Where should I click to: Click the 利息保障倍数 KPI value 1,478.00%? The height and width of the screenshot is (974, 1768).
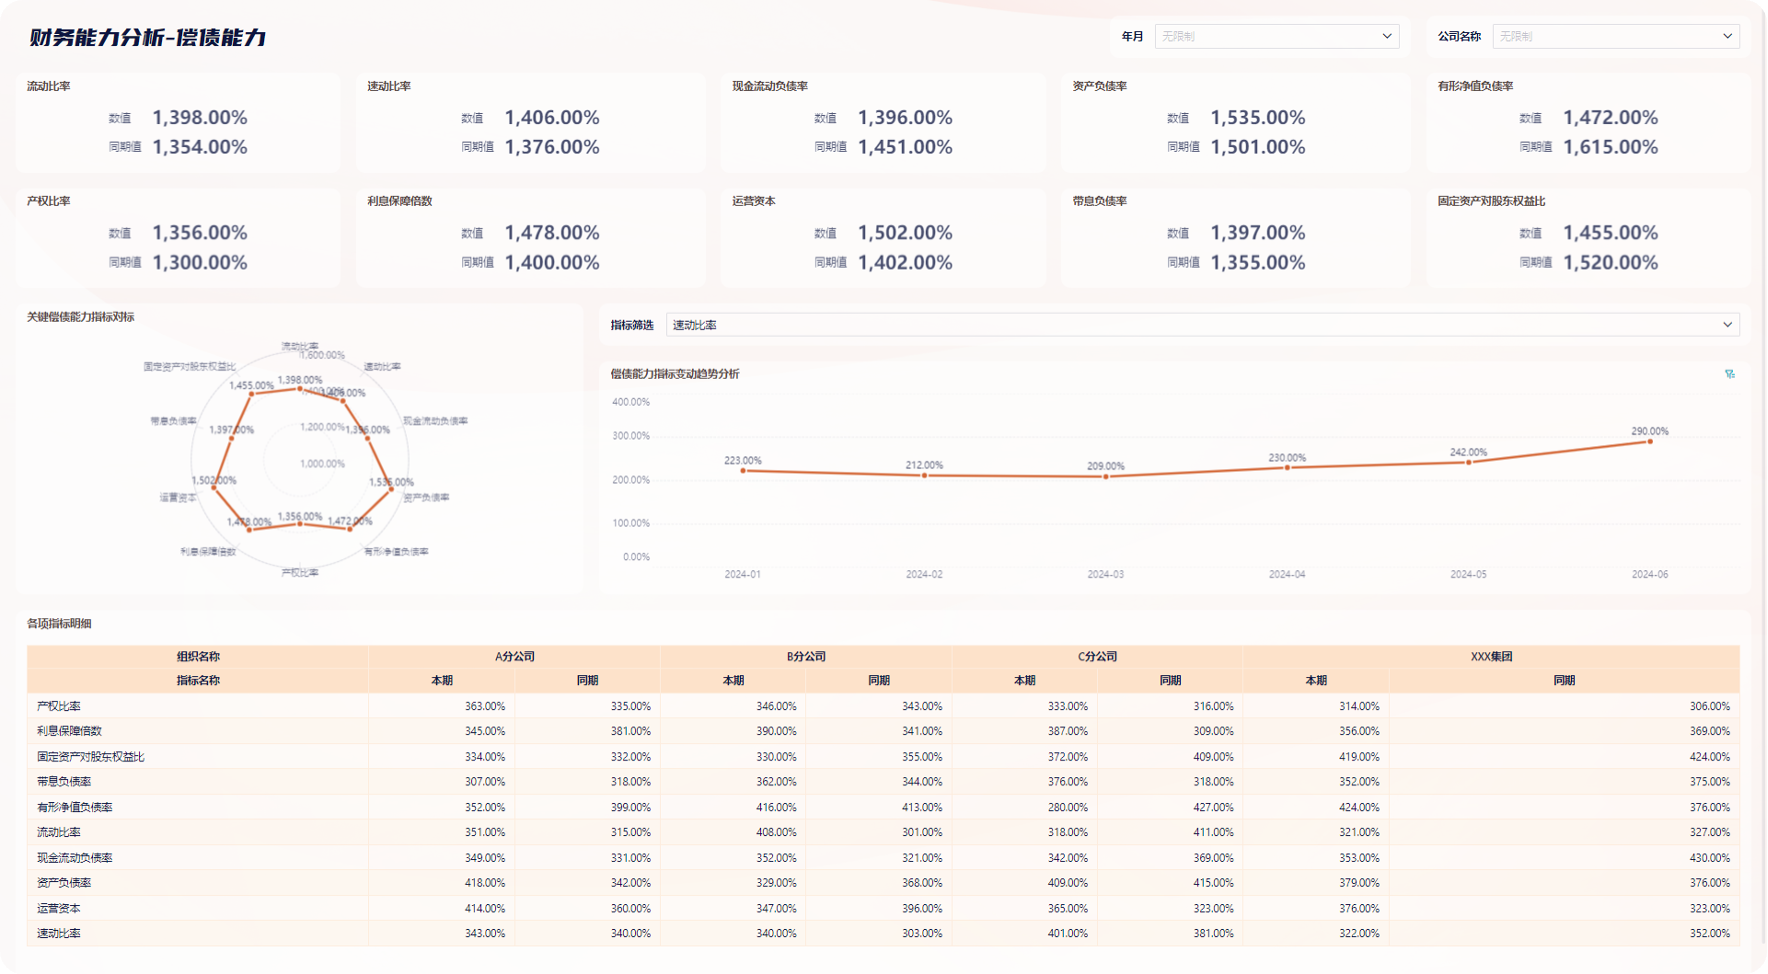[551, 233]
